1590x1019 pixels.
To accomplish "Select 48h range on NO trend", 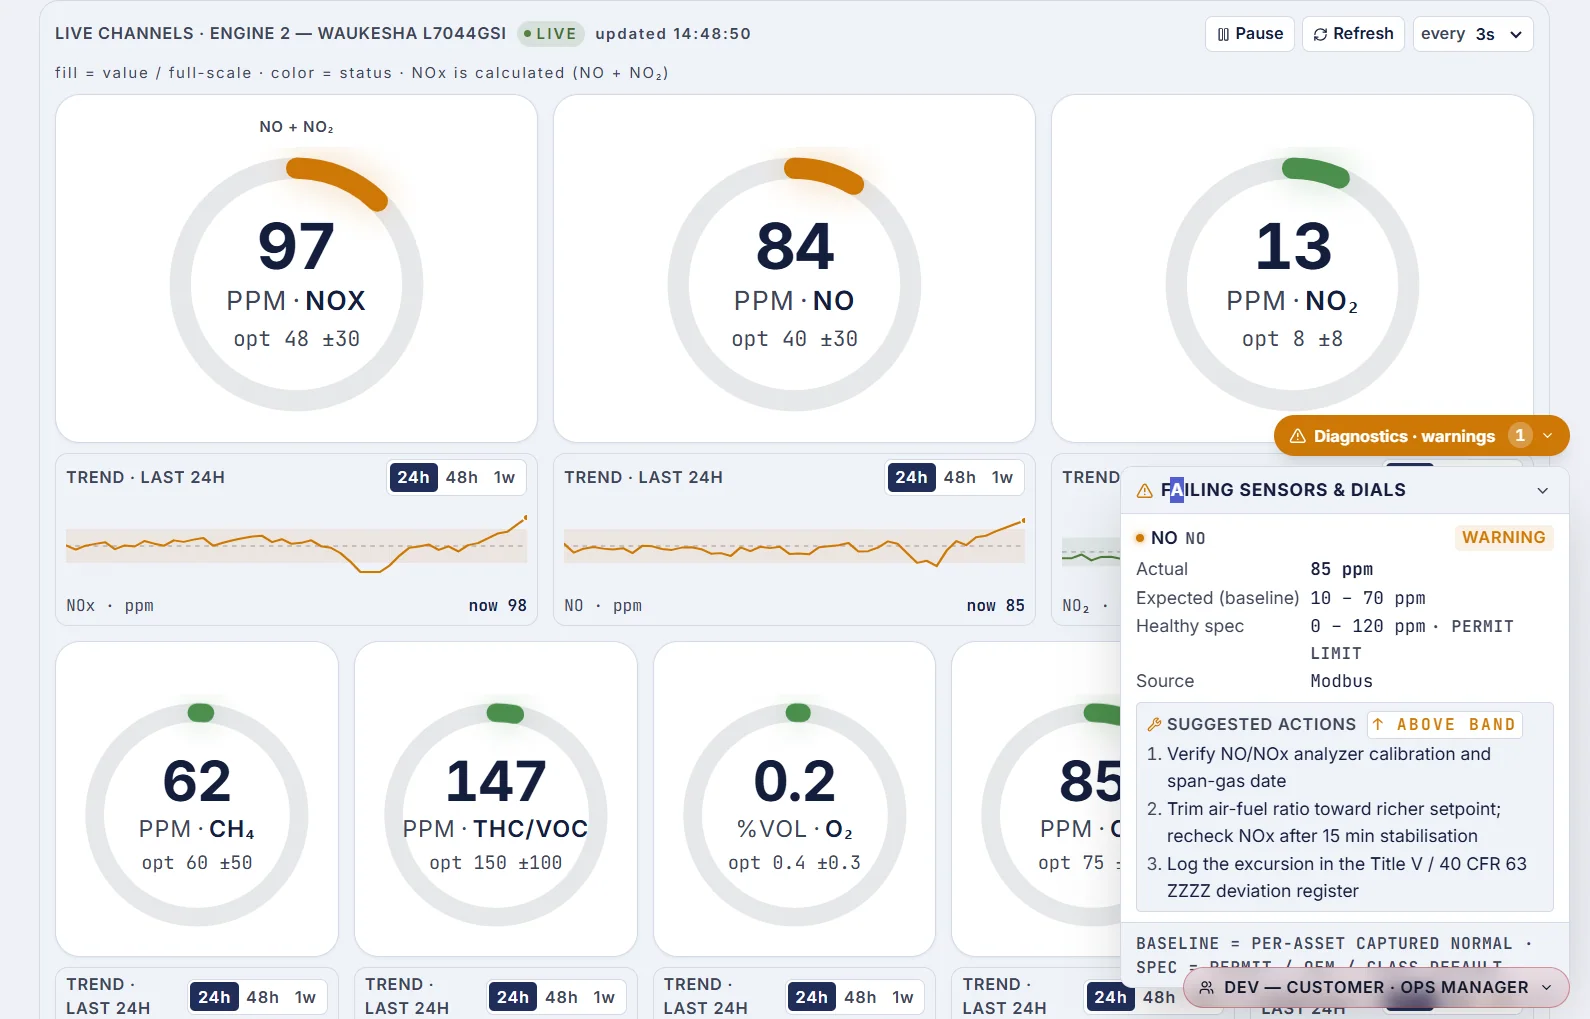I will pyautogui.click(x=960, y=478).
